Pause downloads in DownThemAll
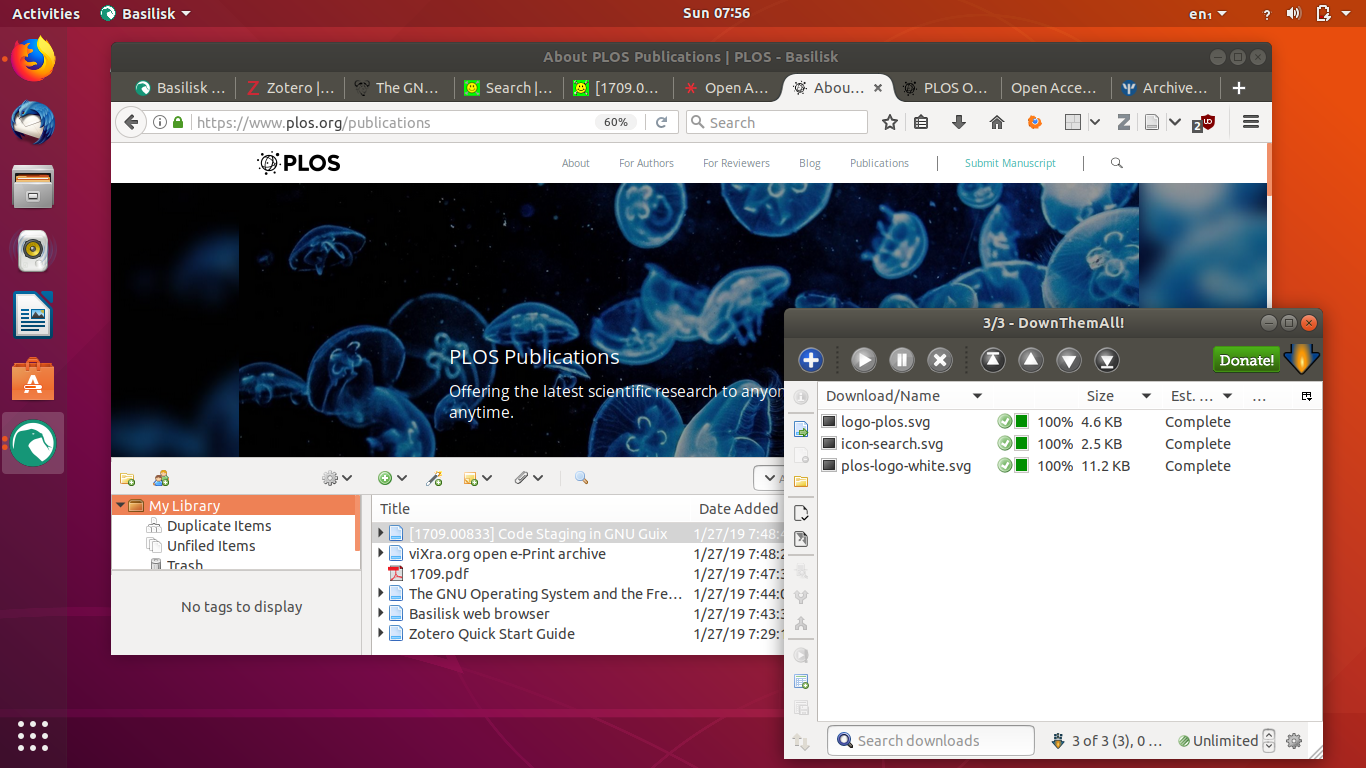This screenshot has width=1366, height=768. [x=902, y=360]
